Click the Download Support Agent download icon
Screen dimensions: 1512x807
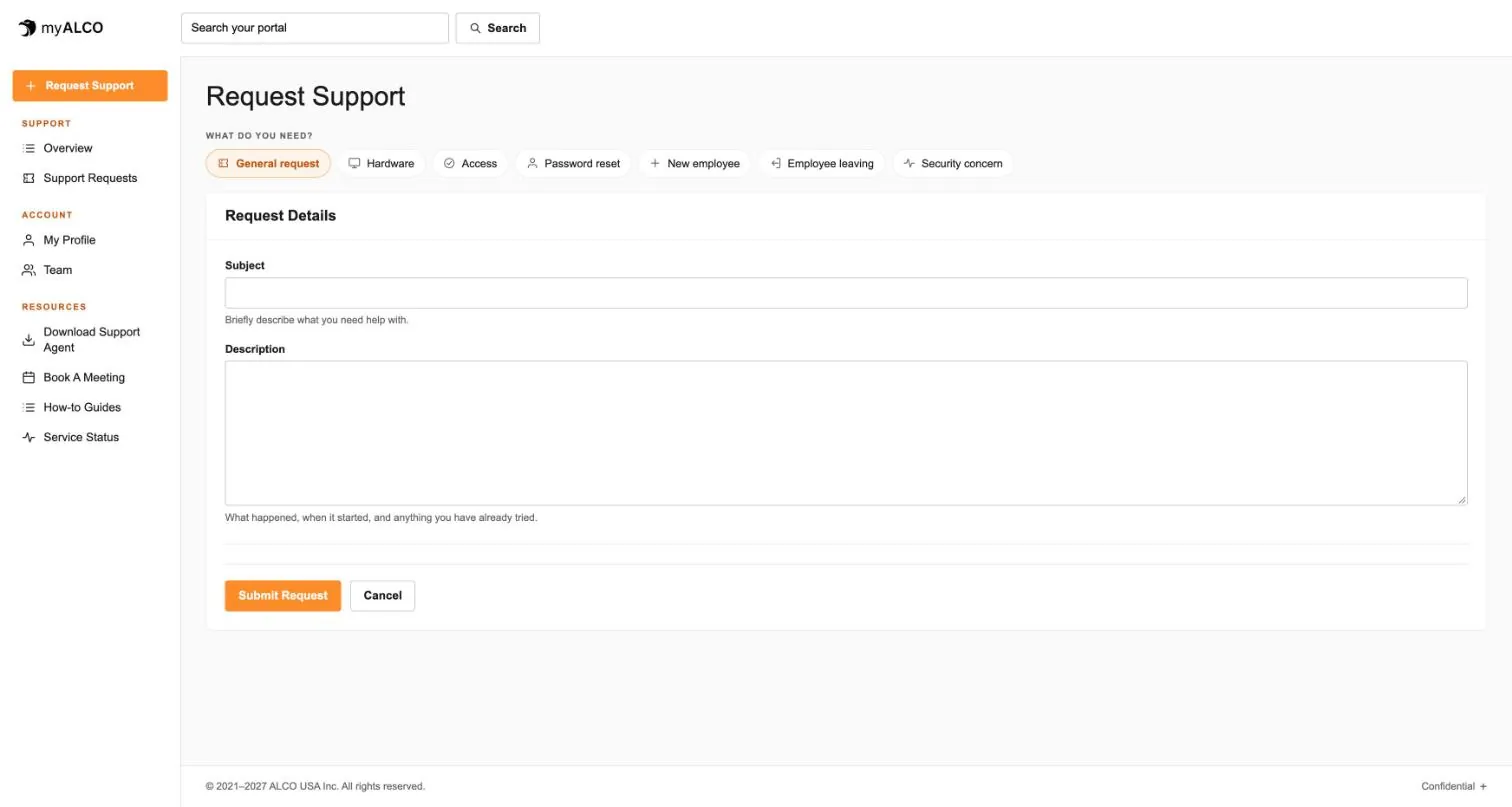[29, 340]
